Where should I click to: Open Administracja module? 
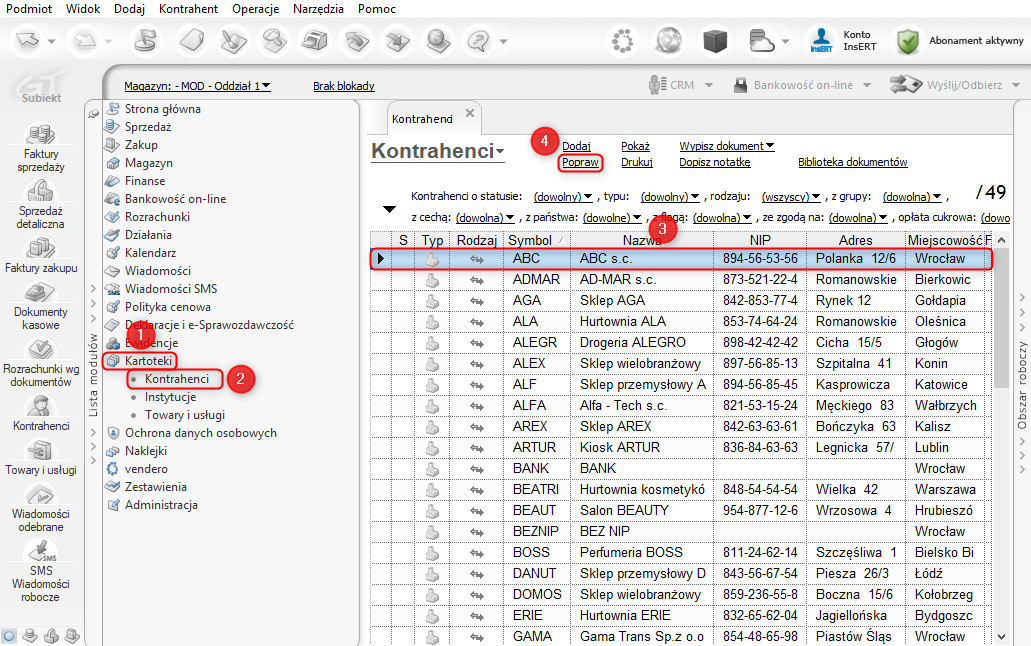[161, 505]
